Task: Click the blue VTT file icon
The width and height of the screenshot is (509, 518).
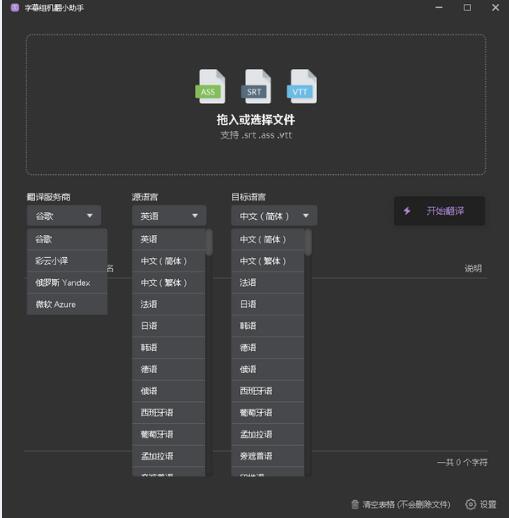Action: (x=302, y=86)
